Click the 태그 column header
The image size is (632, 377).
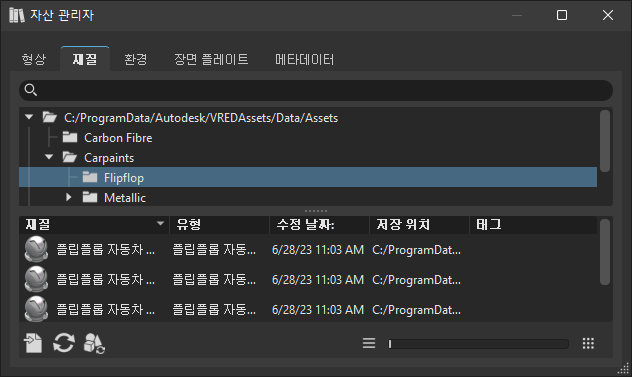pyautogui.click(x=533, y=225)
